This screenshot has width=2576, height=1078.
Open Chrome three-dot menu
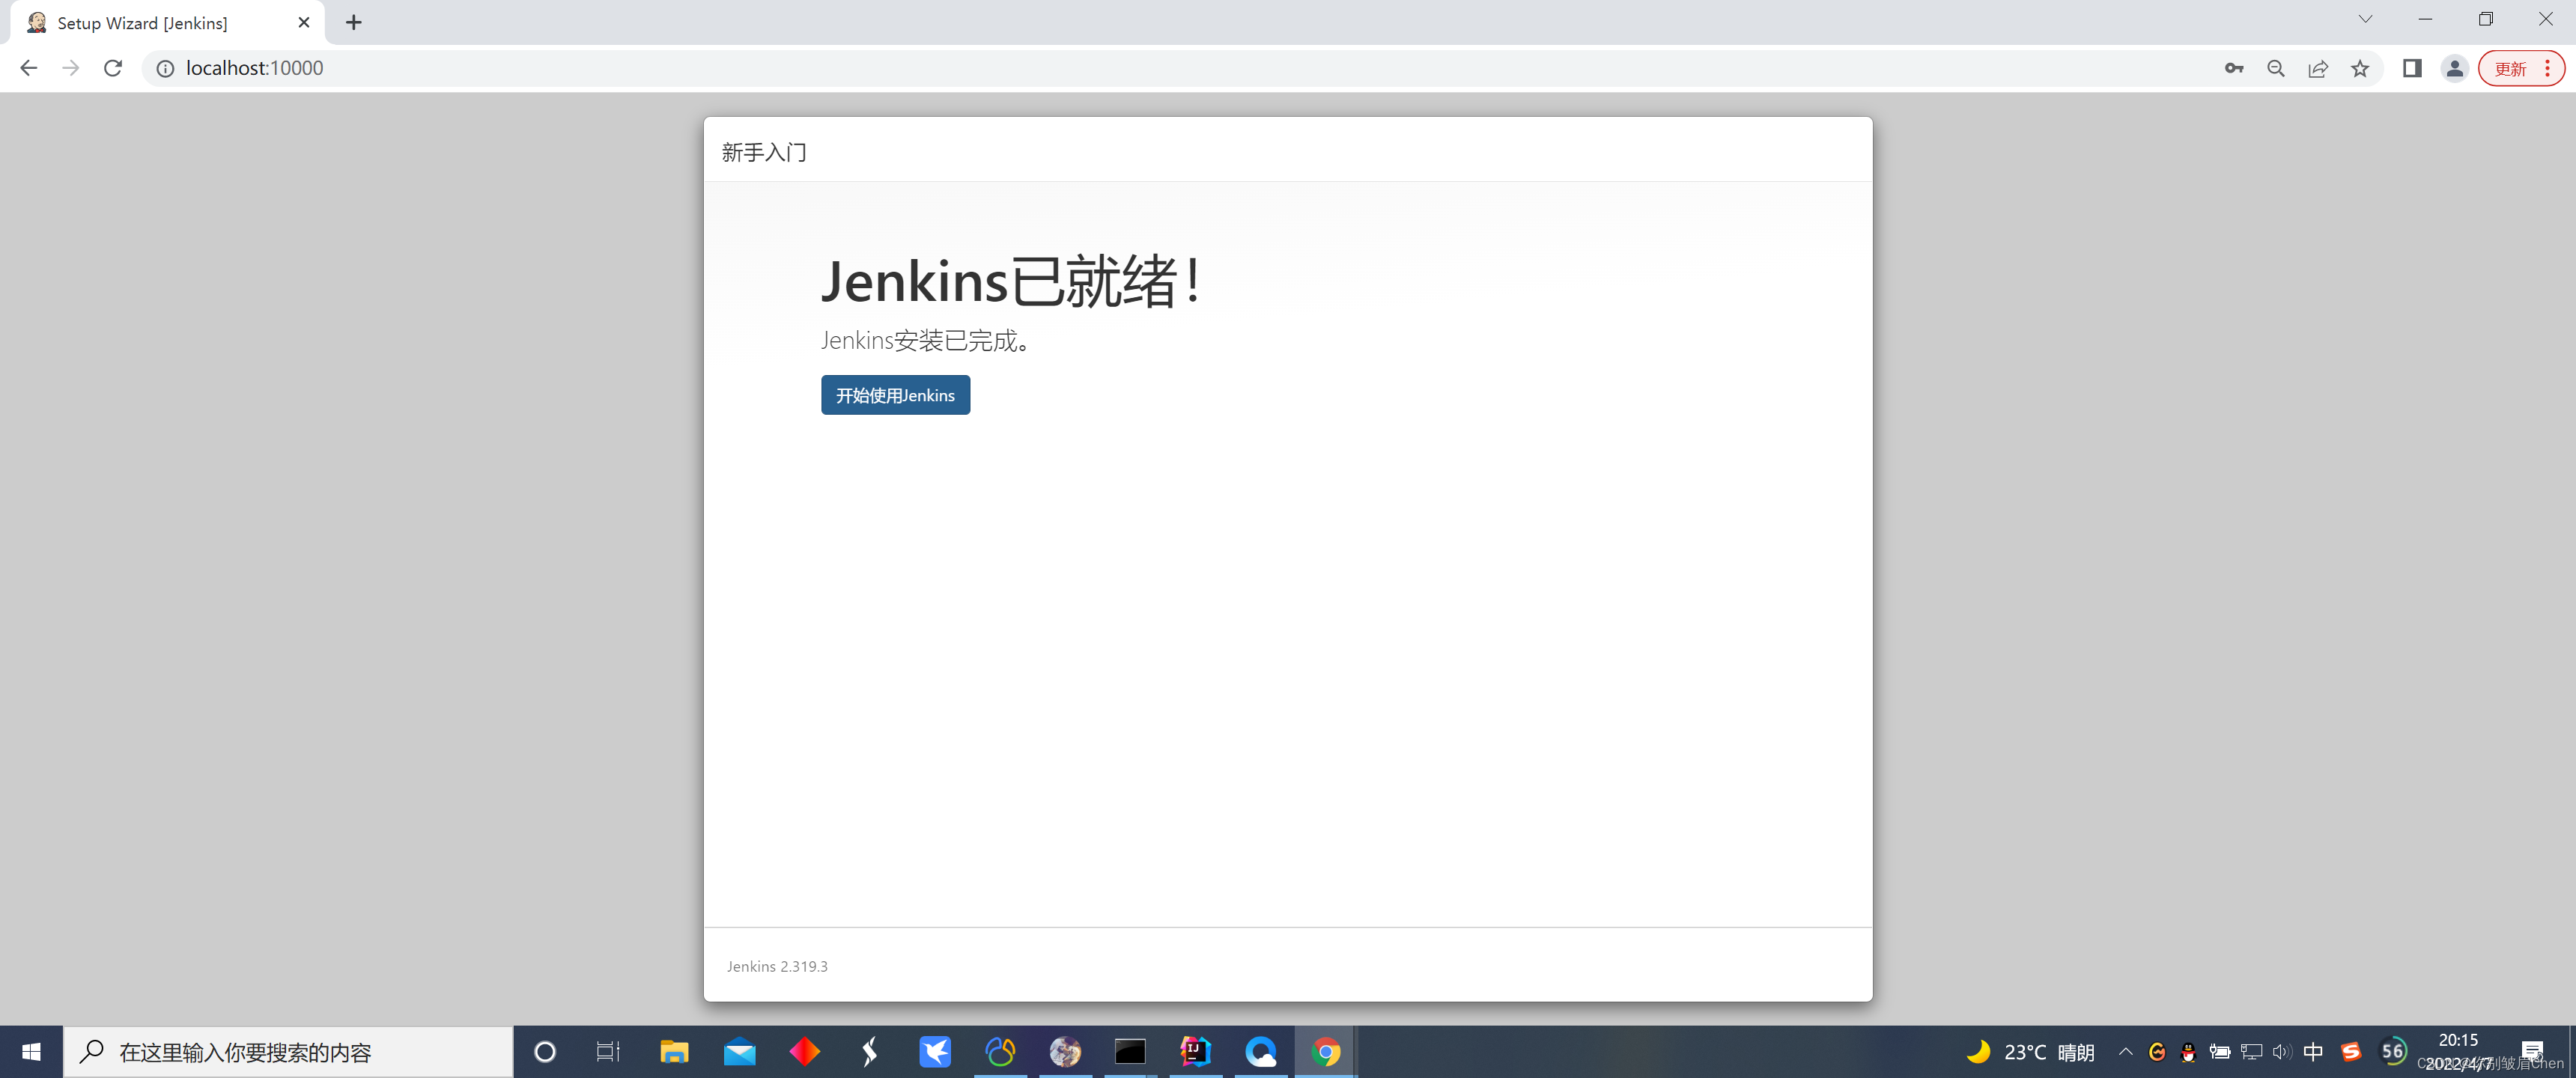2547,68
